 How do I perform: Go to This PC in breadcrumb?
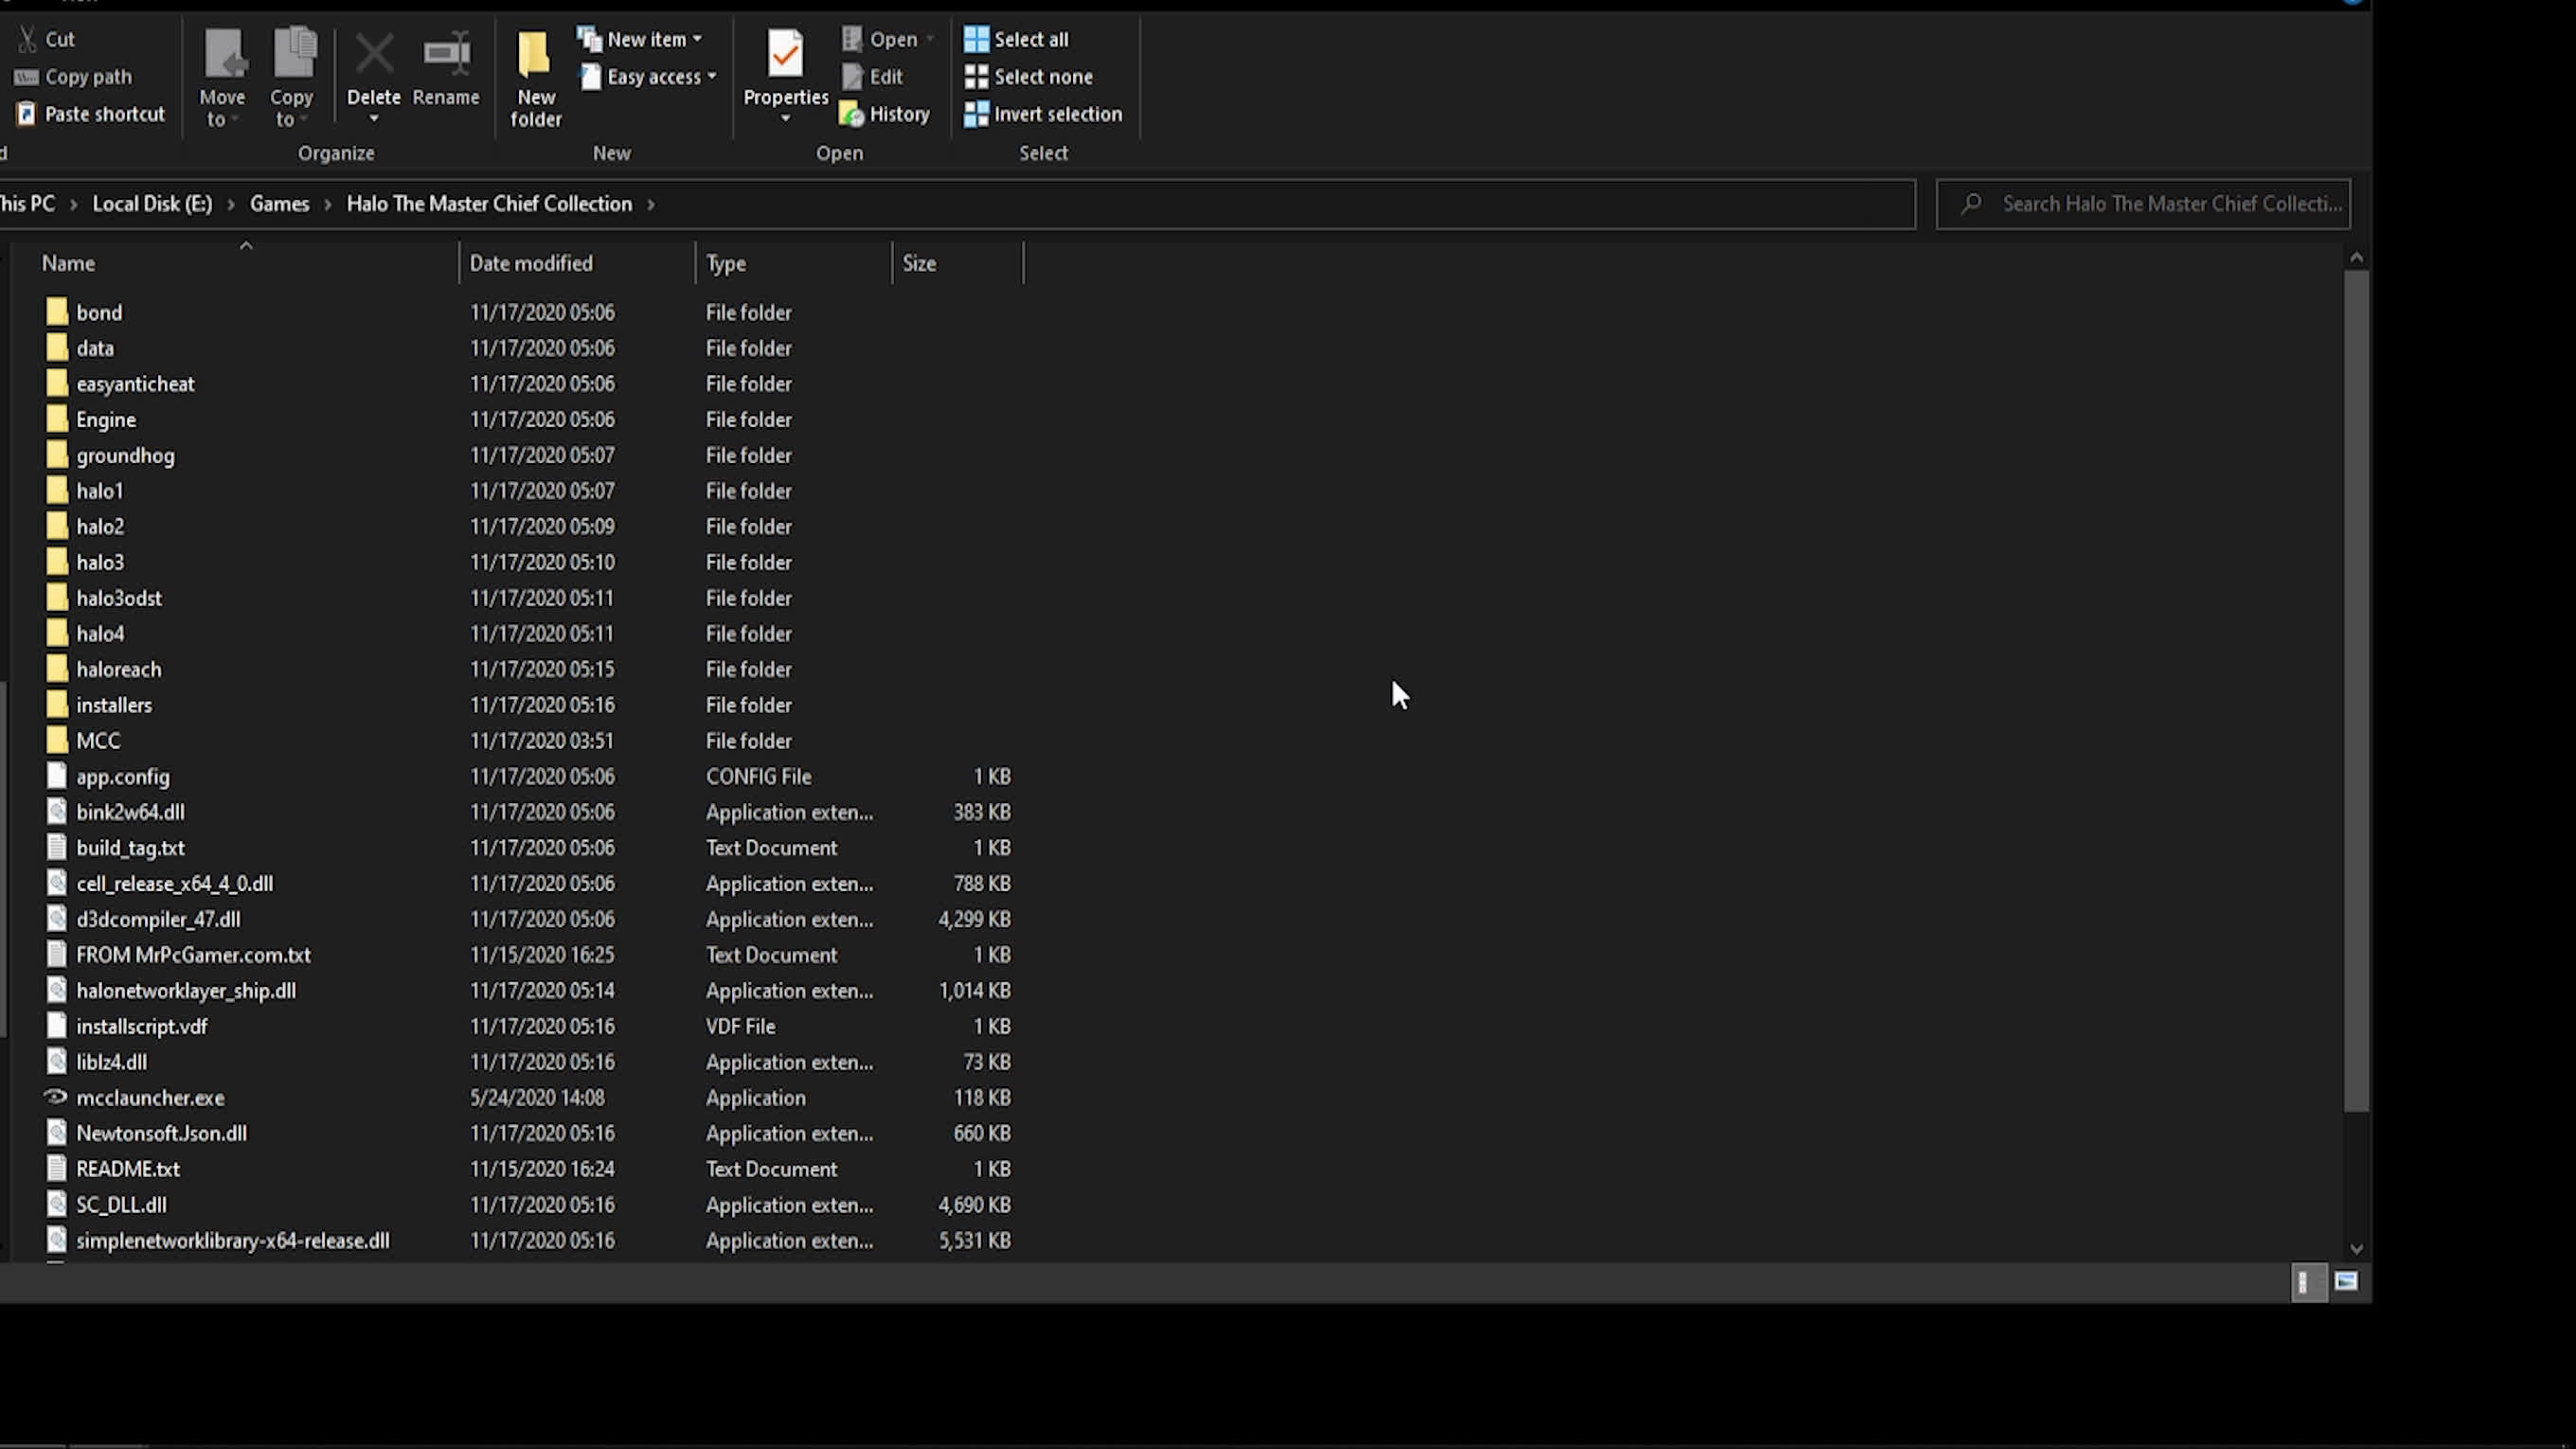[27, 204]
